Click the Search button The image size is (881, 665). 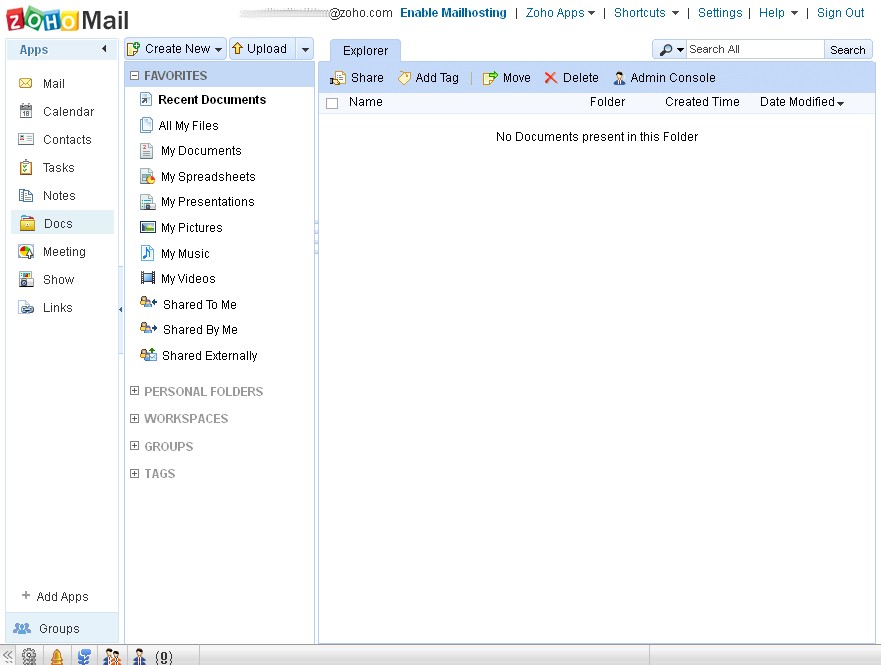848,49
